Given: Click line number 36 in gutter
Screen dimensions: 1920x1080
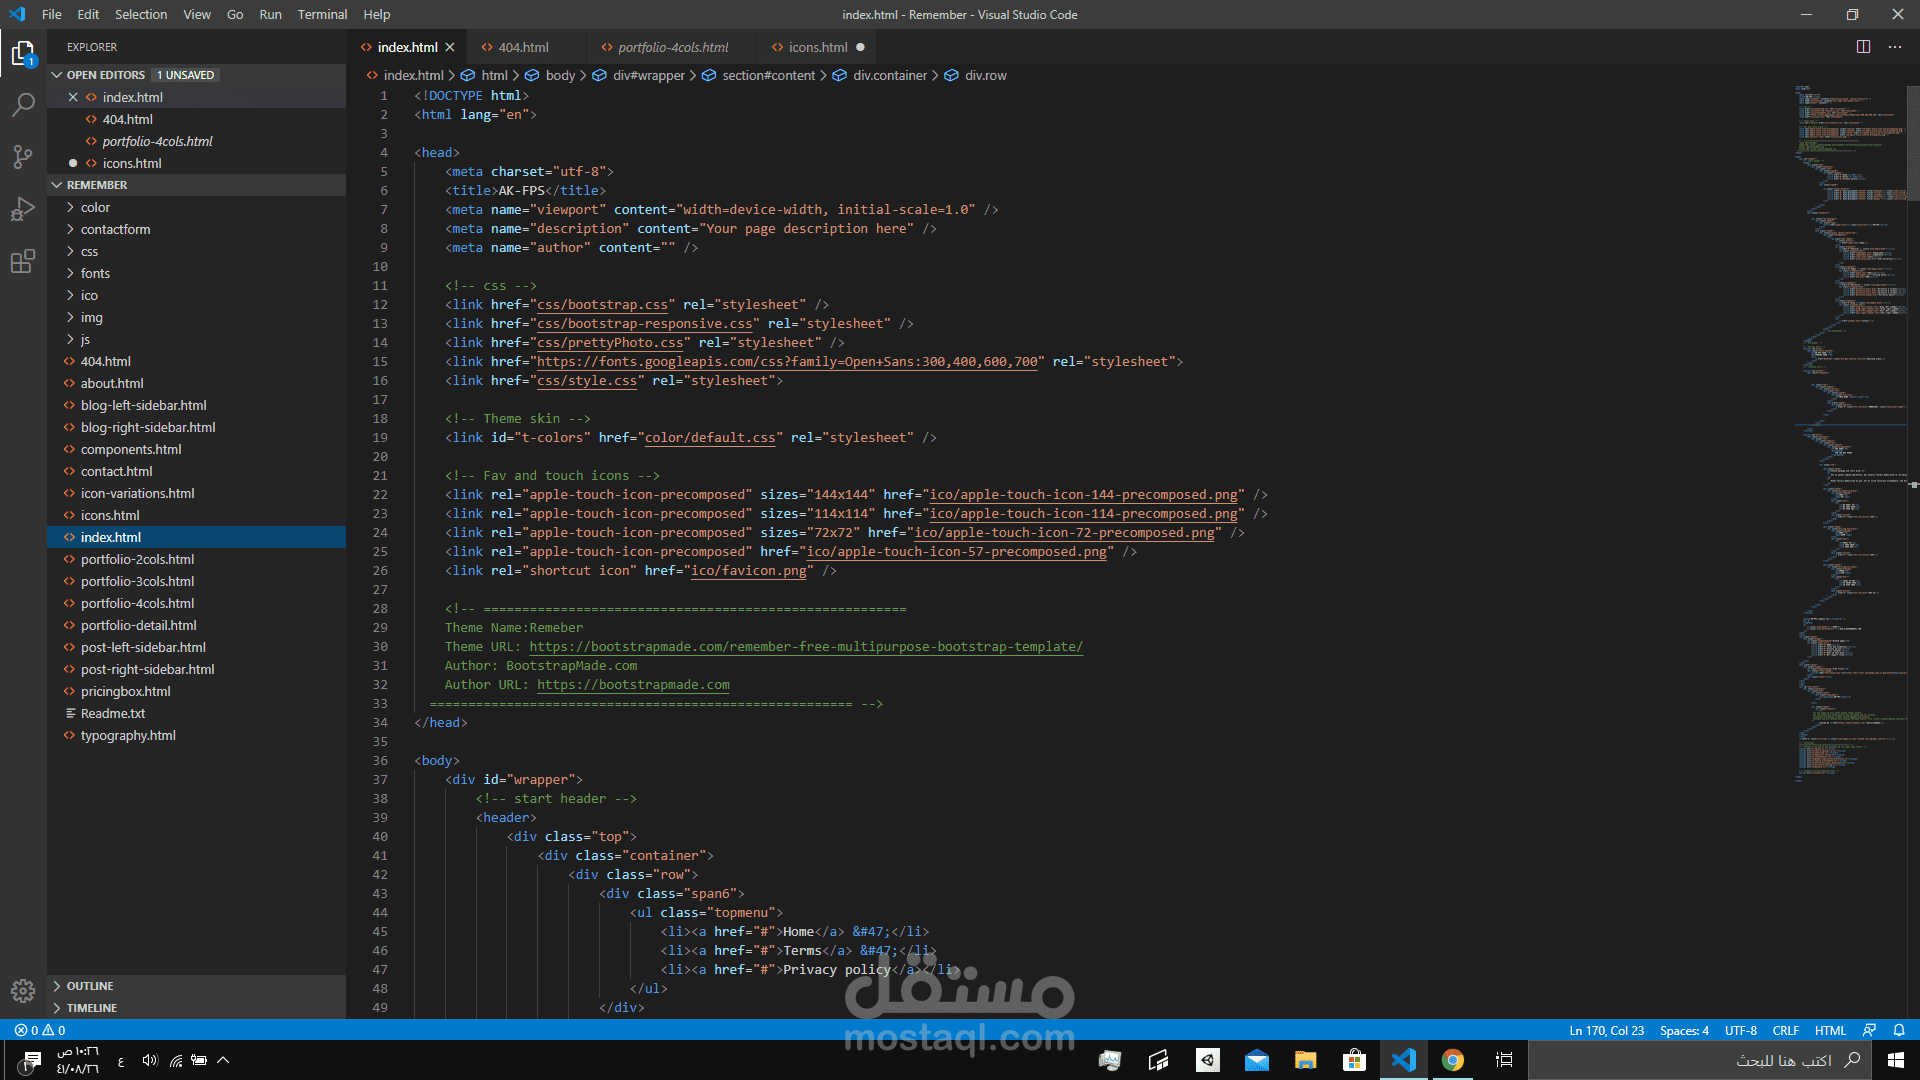Looking at the screenshot, I should [x=380, y=760].
